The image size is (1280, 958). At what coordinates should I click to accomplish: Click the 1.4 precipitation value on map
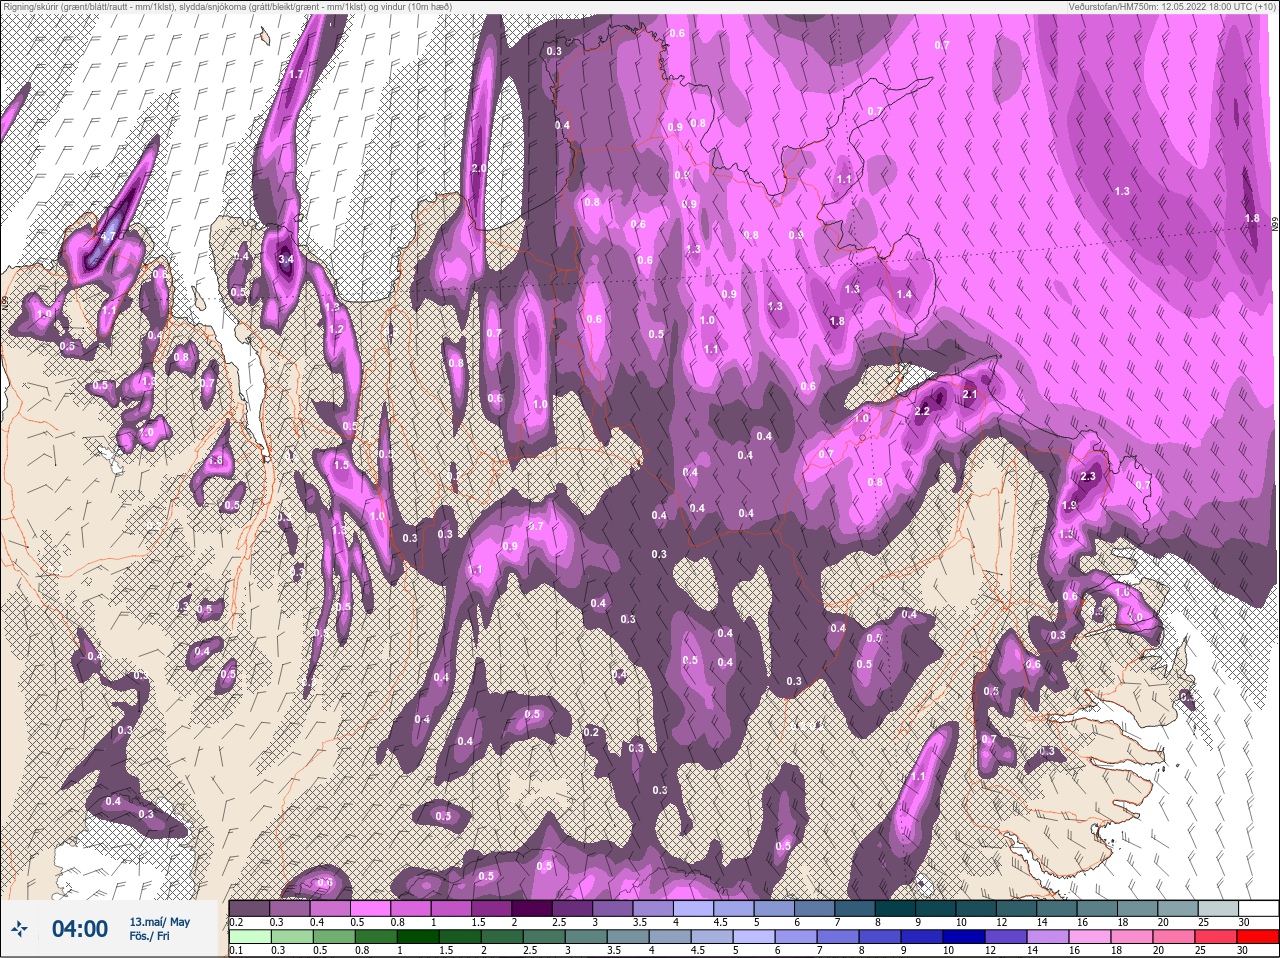(x=904, y=294)
